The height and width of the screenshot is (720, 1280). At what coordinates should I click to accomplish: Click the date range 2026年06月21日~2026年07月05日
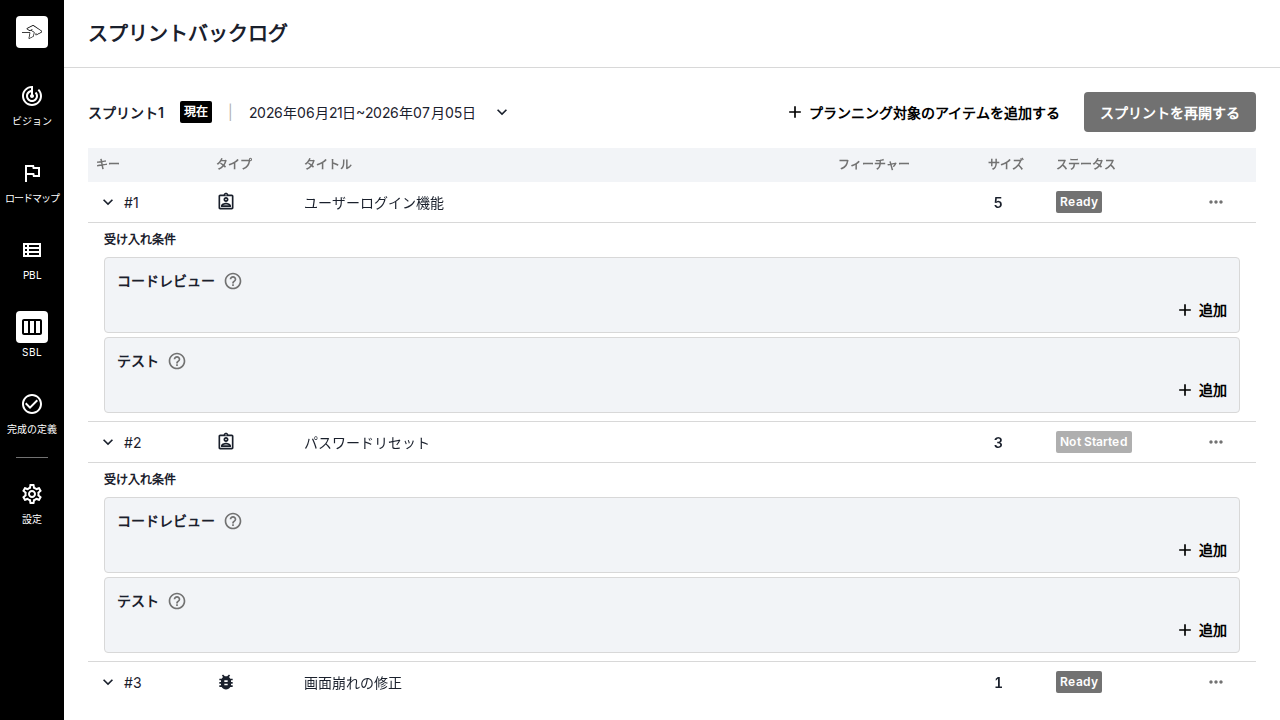(362, 113)
